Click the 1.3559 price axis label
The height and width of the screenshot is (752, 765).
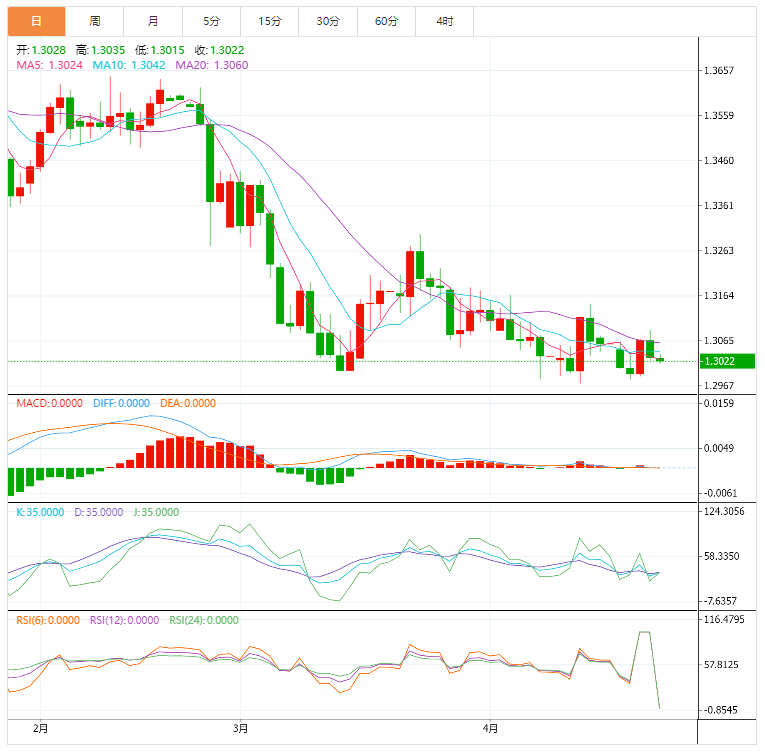tap(719, 116)
